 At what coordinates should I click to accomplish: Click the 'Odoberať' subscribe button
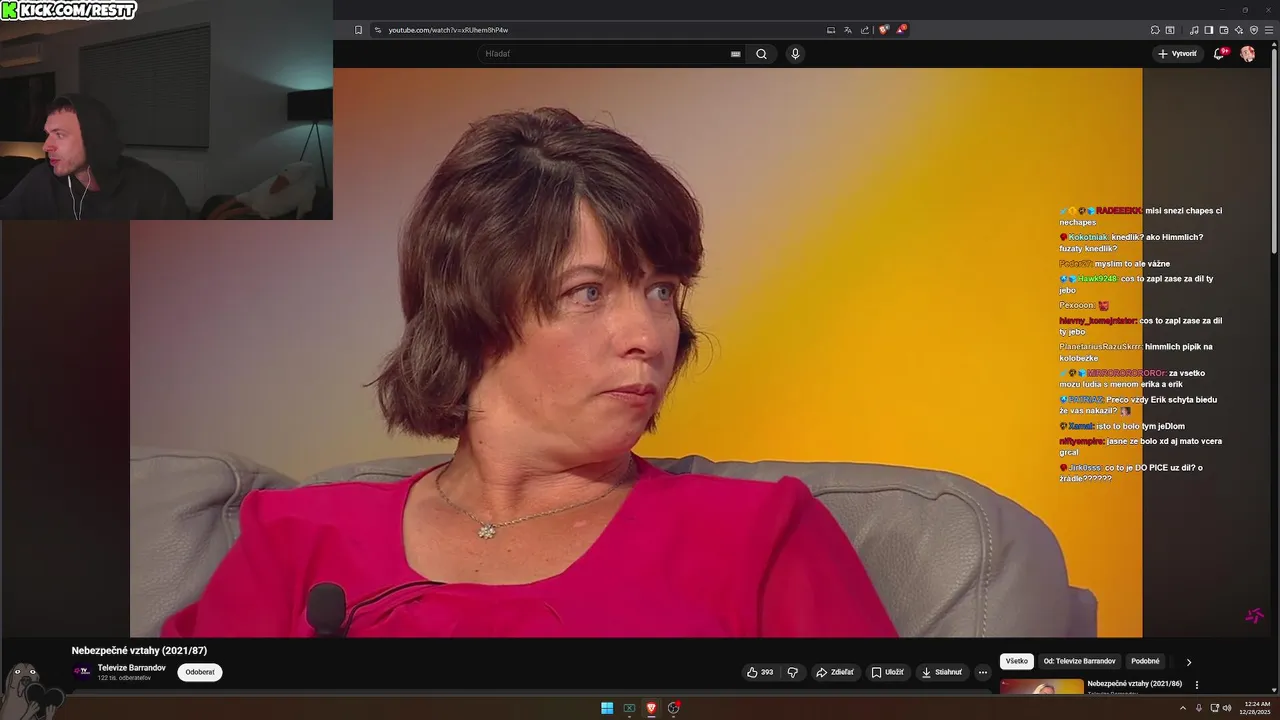click(x=200, y=672)
